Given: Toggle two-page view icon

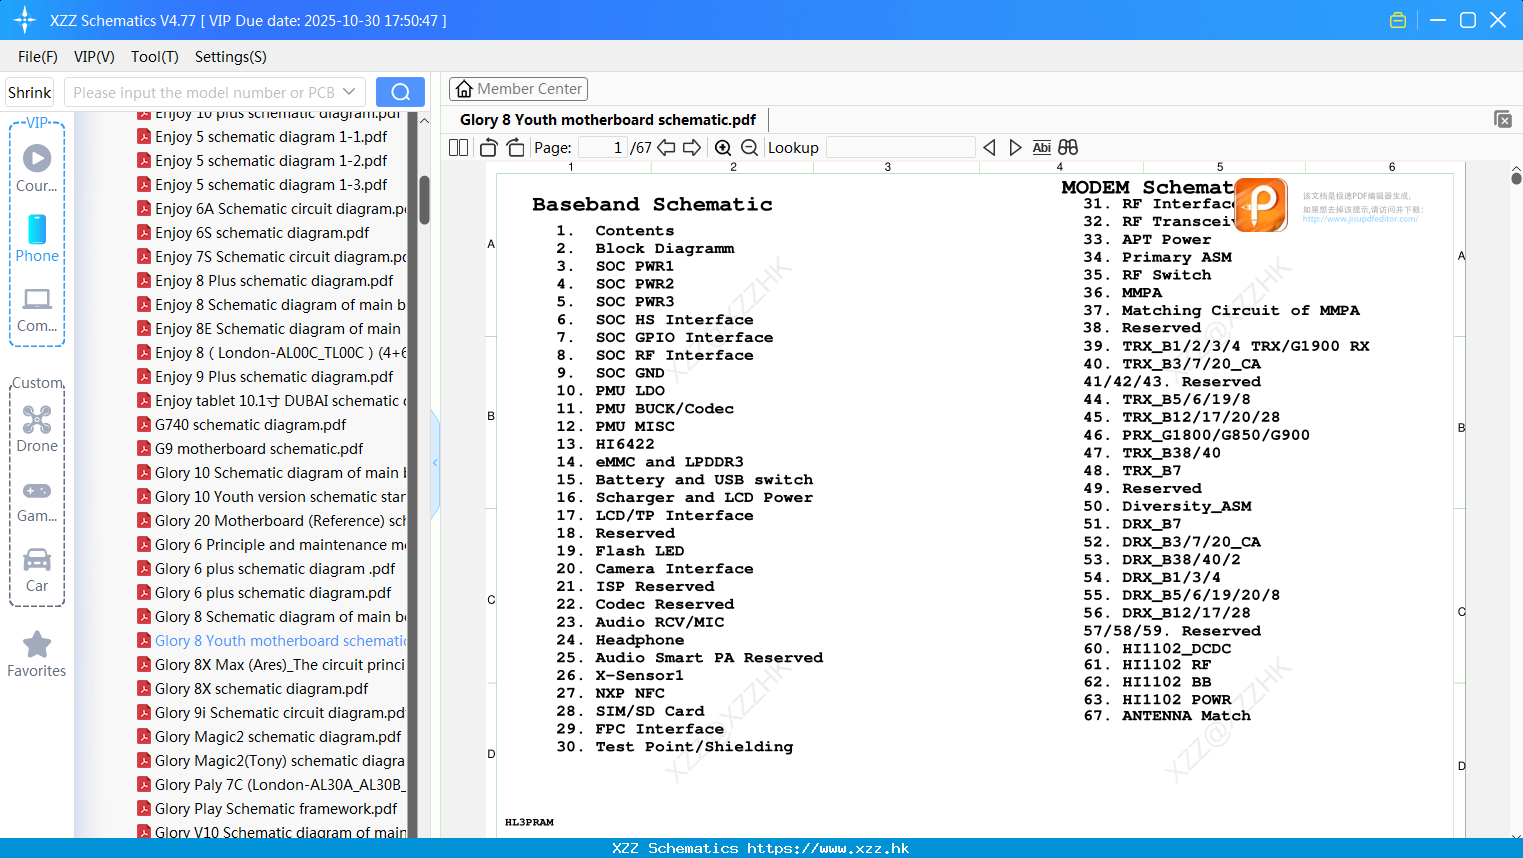Looking at the screenshot, I should click(459, 148).
